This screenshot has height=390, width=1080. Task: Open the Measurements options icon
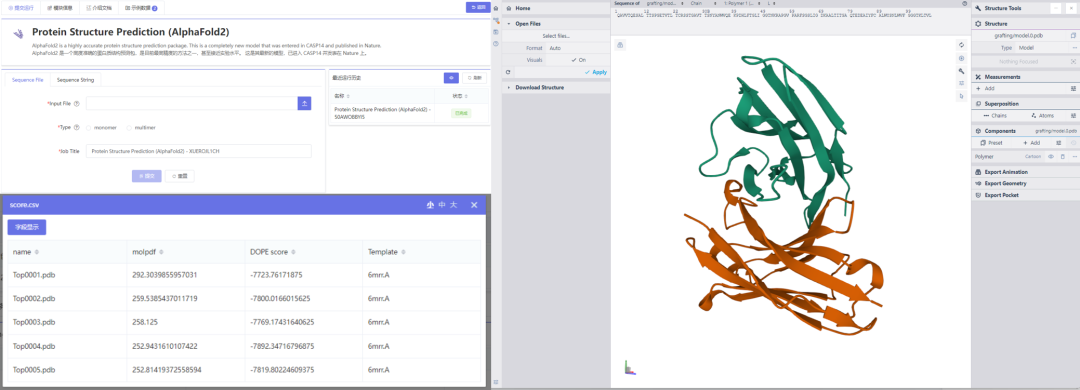coord(1073,88)
